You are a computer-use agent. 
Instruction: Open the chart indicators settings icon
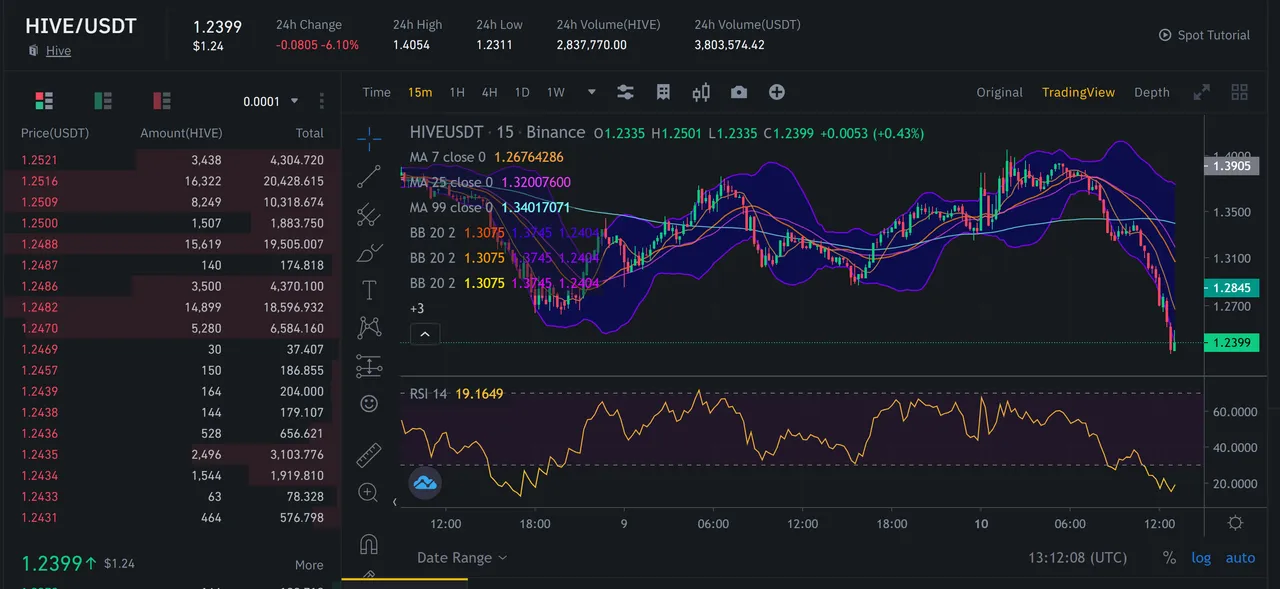(625, 92)
